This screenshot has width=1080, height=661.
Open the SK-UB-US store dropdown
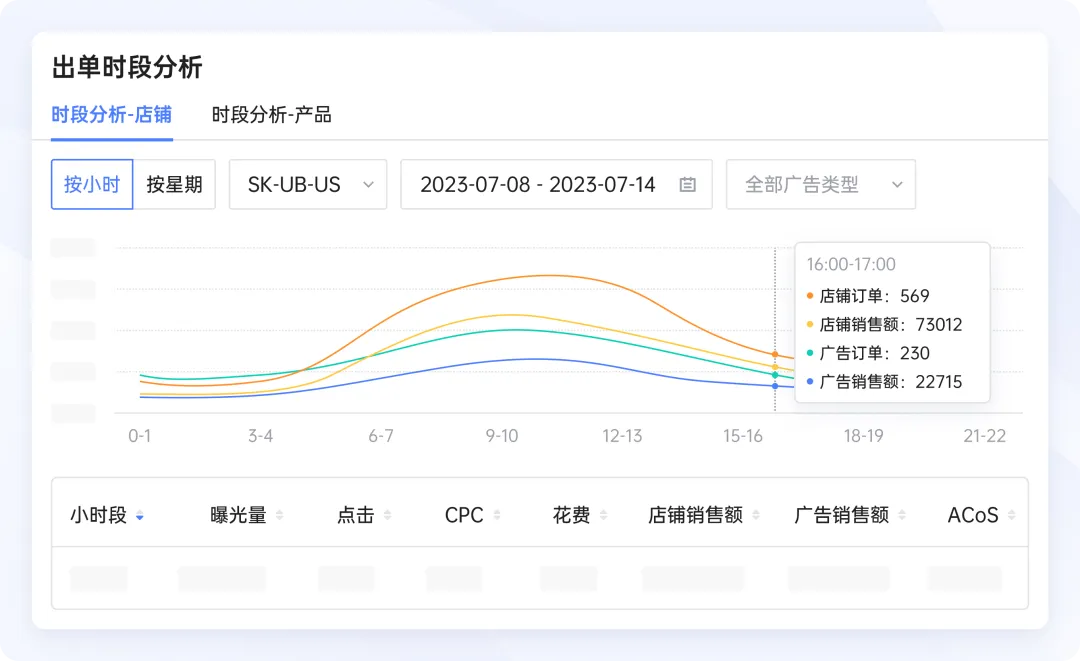point(308,185)
